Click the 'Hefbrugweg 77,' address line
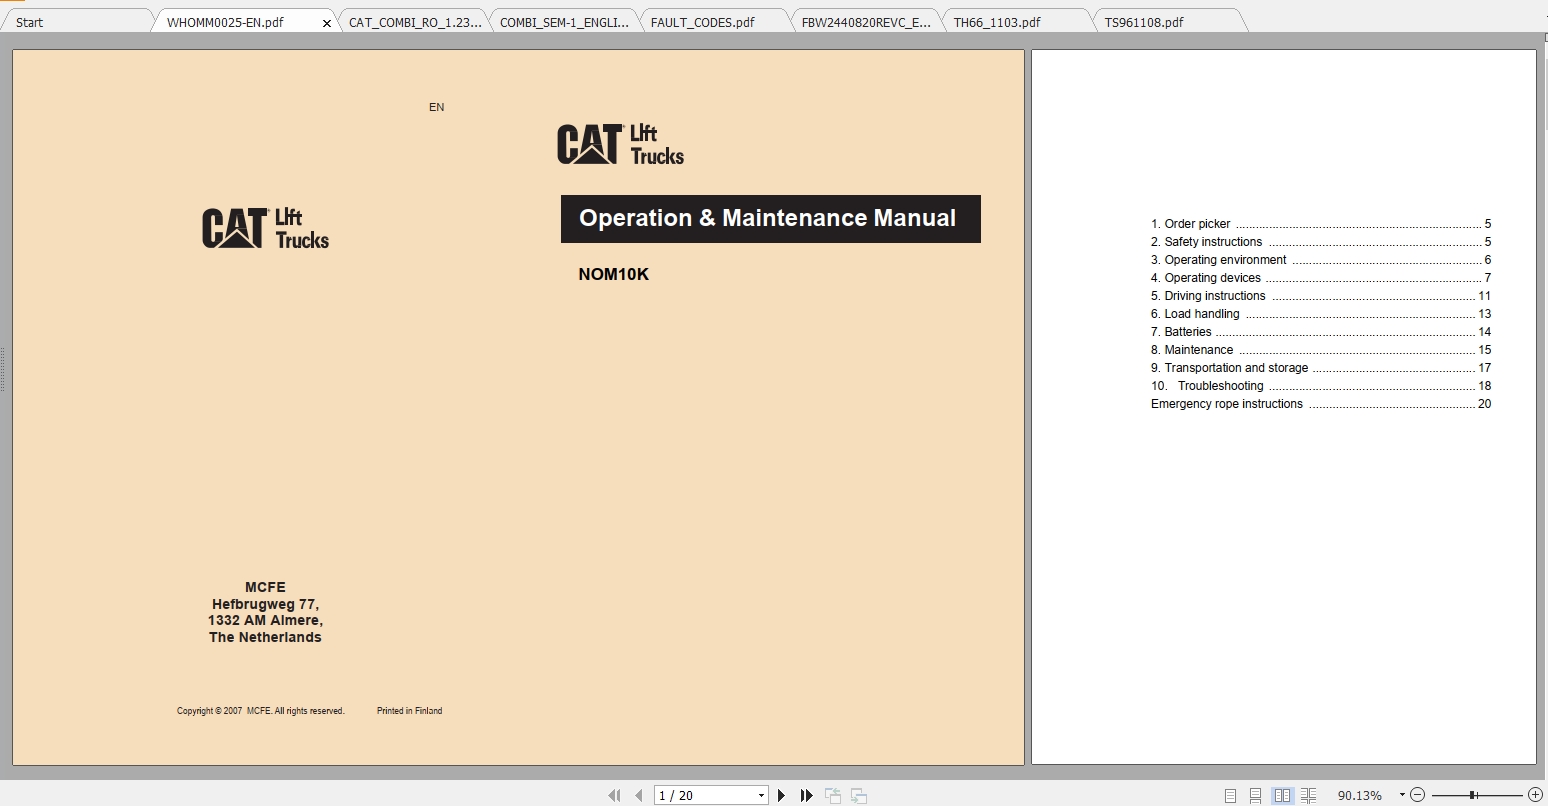This screenshot has width=1548, height=806. (x=265, y=604)
